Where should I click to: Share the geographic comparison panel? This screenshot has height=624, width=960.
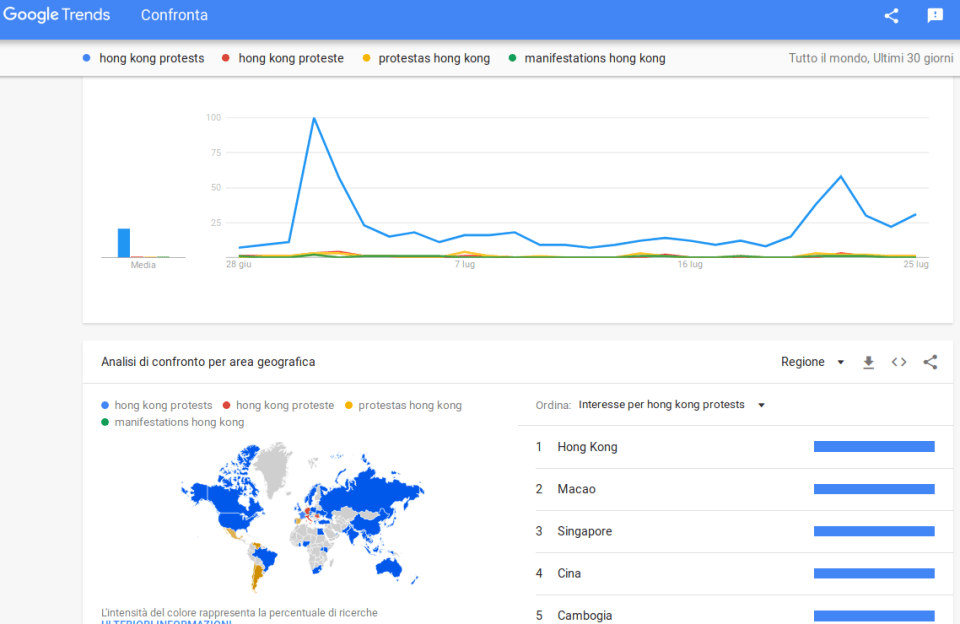coord(930,362)
